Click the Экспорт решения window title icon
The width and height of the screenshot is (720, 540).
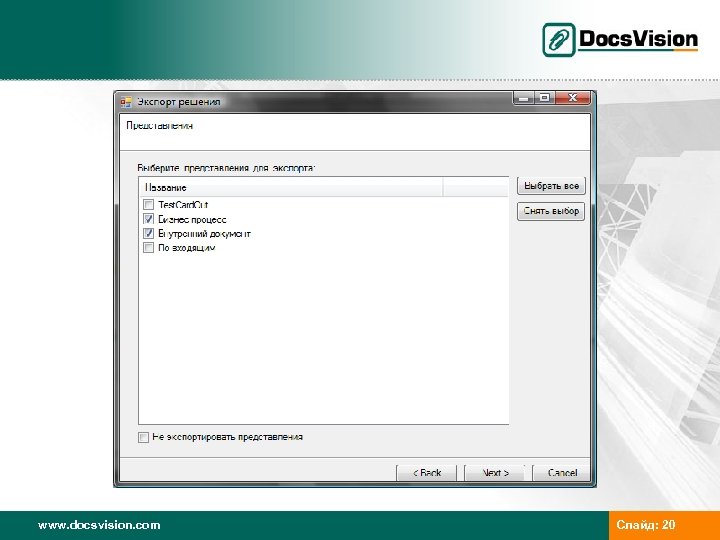point(126,102)
